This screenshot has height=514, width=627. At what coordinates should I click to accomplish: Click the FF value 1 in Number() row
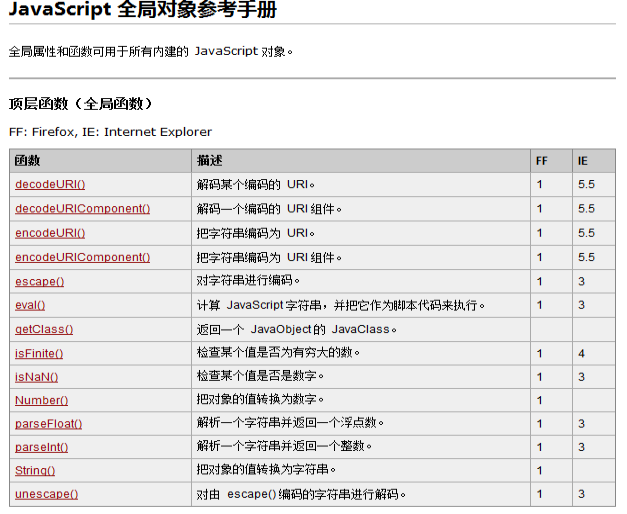(x=539, y=400)
